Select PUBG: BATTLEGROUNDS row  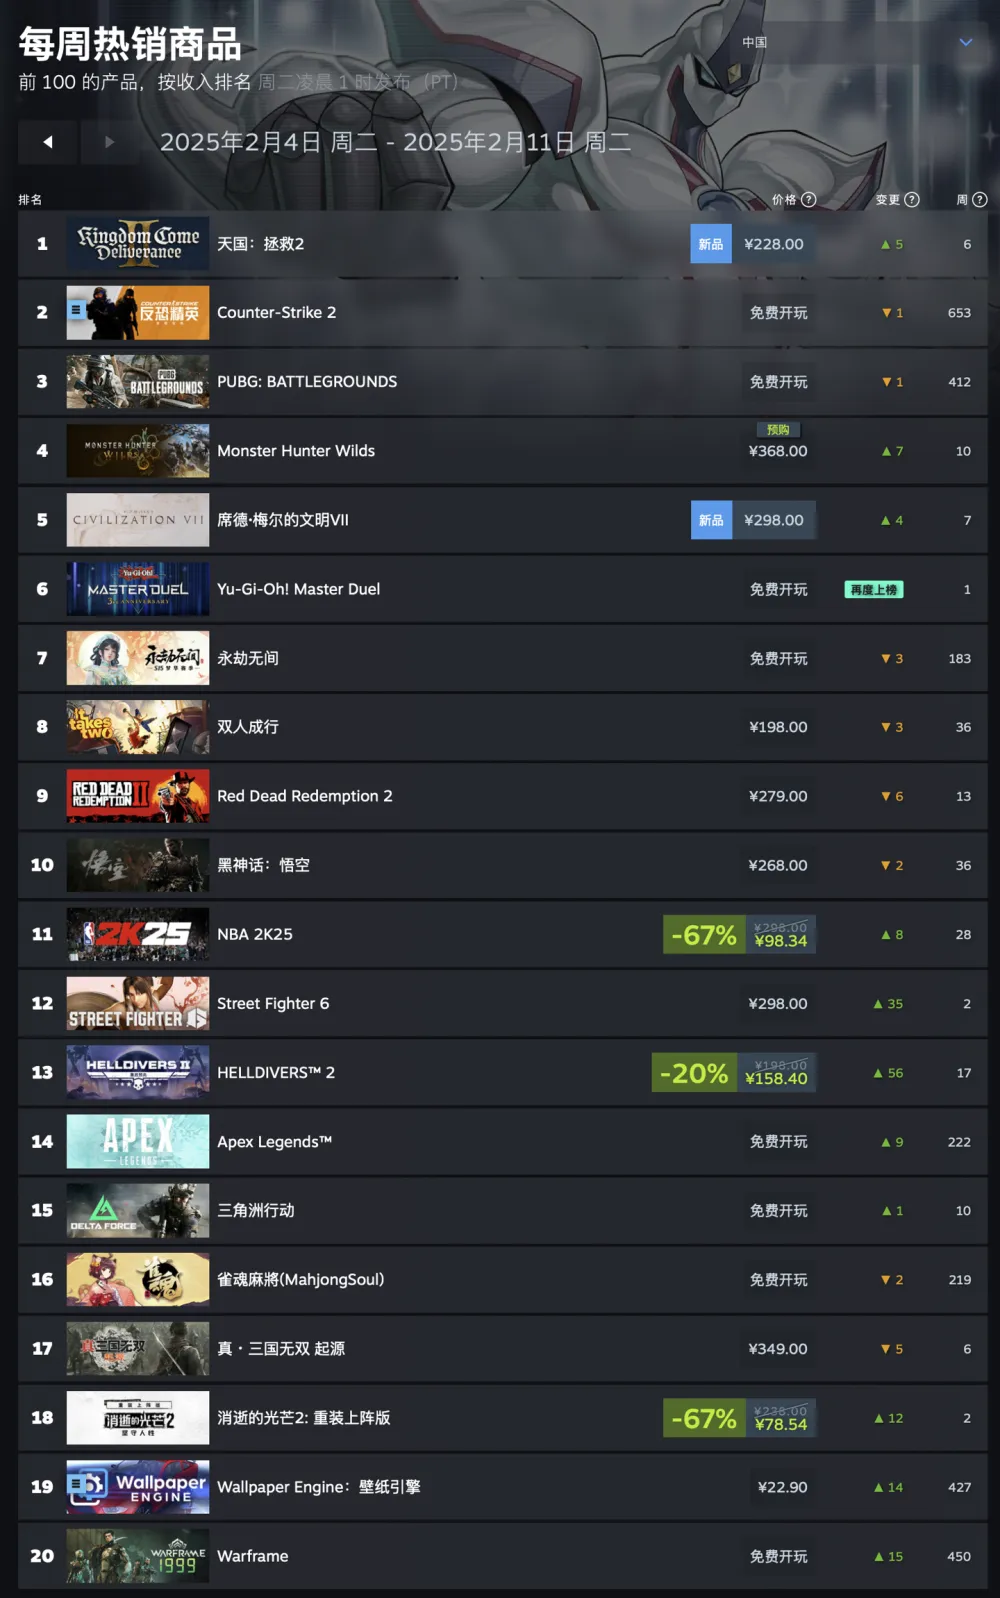502,382
